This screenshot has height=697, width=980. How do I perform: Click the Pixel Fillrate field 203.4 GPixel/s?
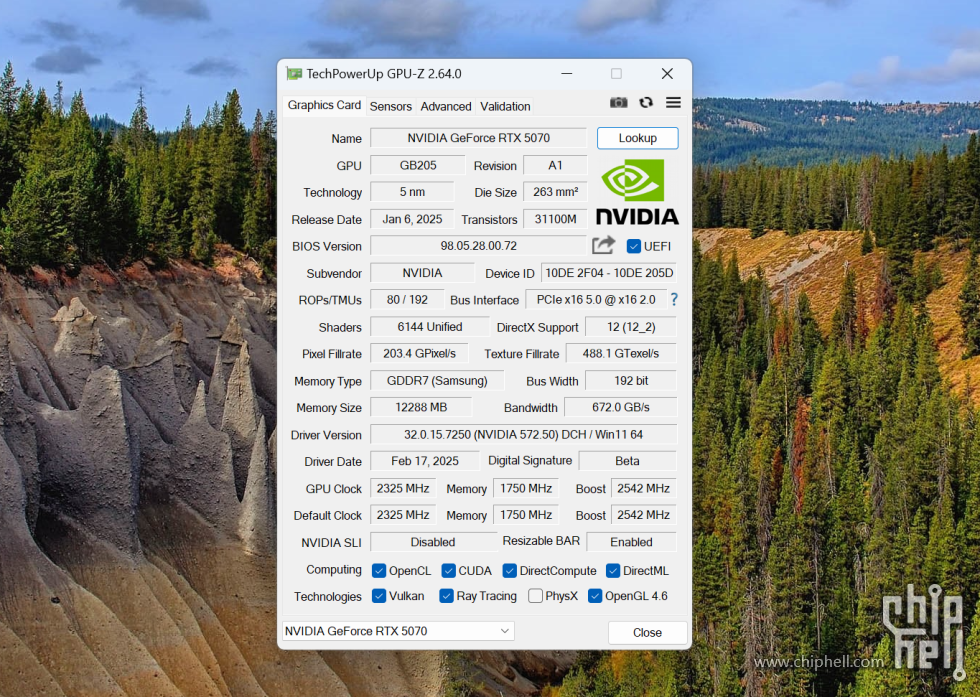(419, 354)
